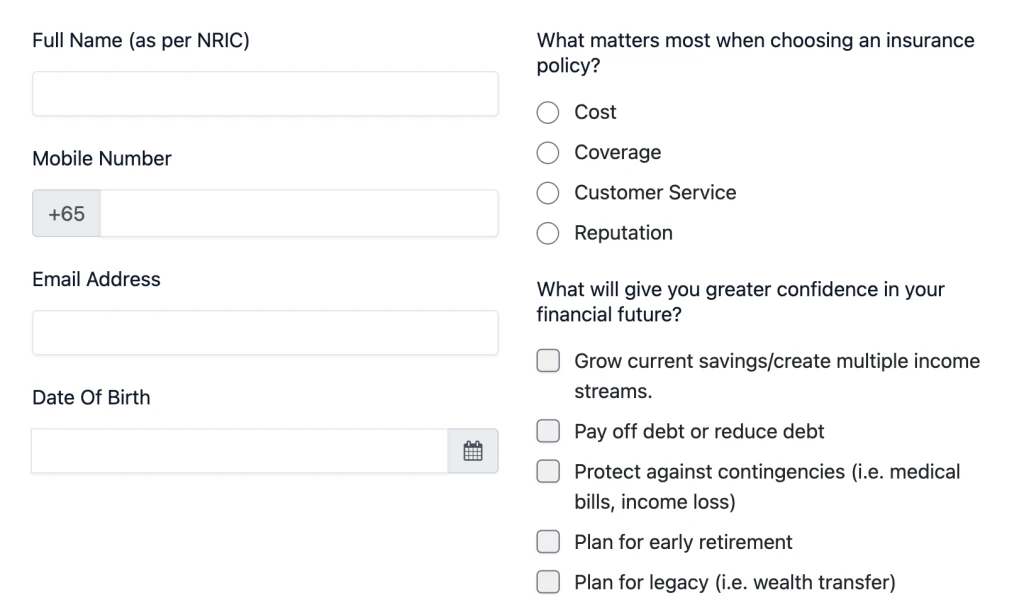Pick the Reputation radio option
The width and height of the screenshot is (1024, 610).
548,233
